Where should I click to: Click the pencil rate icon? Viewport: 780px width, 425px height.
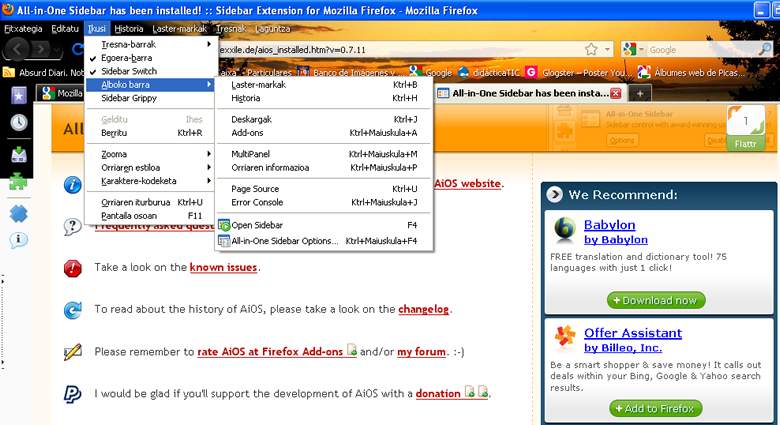[73, 352]
